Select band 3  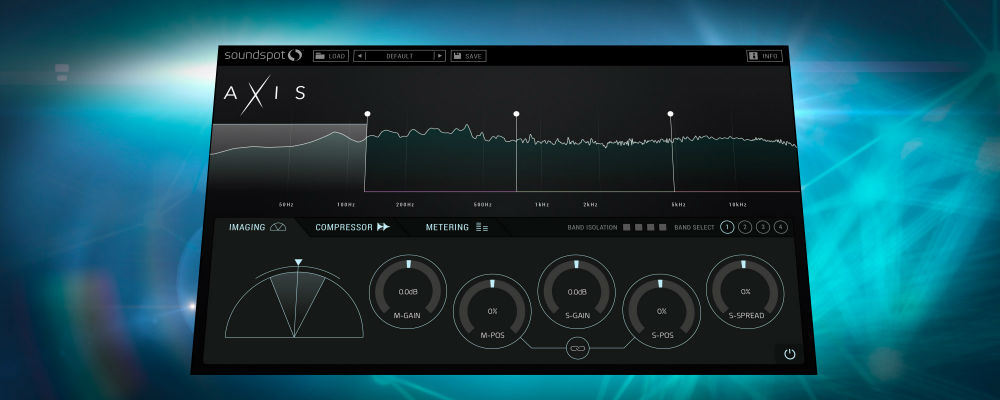point(763,227)
